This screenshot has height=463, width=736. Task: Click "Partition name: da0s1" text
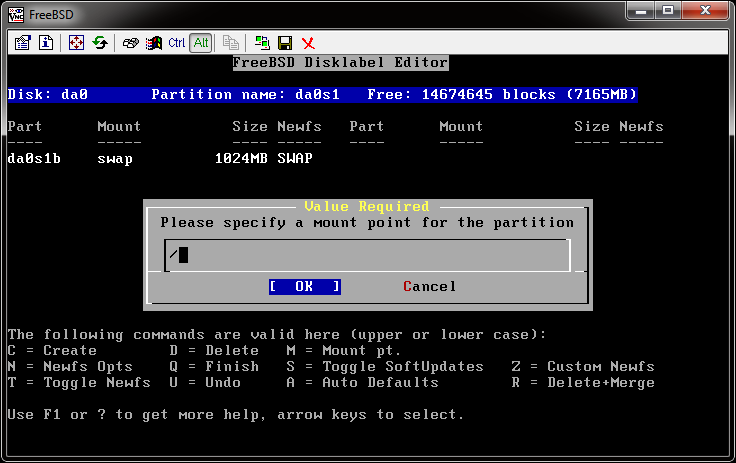pos(245,94)
